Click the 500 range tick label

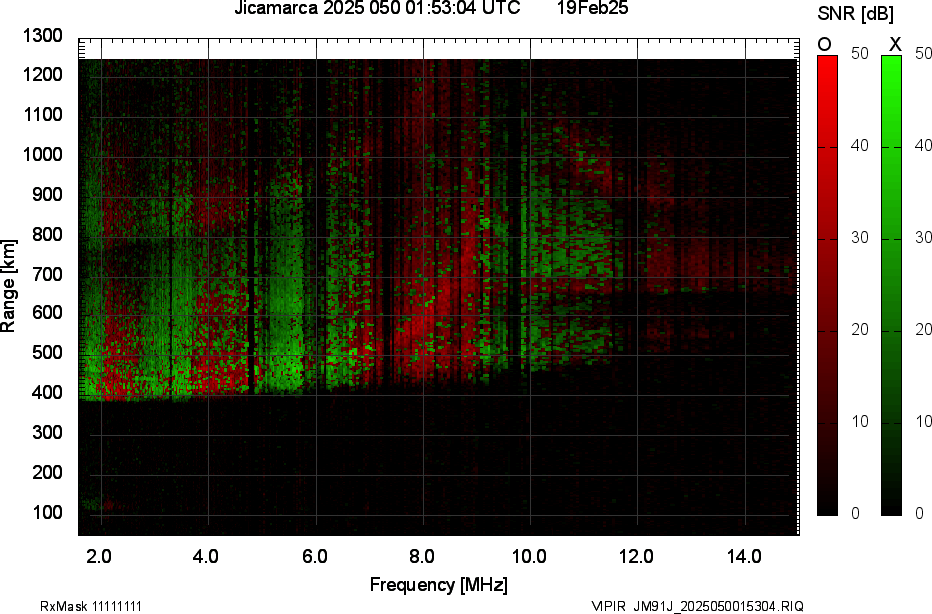click(x=48, y=352)
